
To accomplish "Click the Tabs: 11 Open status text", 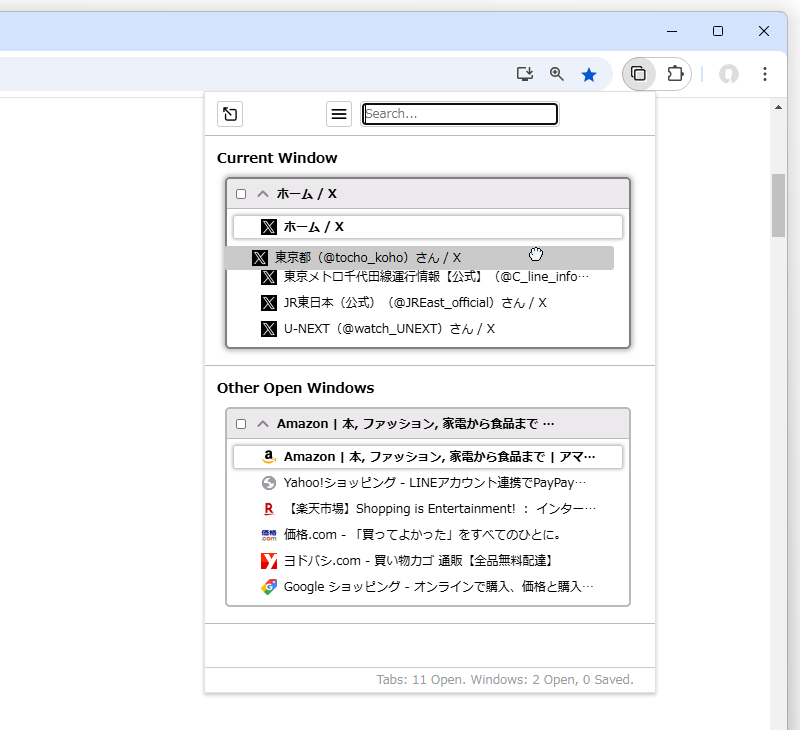I will (505, 680).
